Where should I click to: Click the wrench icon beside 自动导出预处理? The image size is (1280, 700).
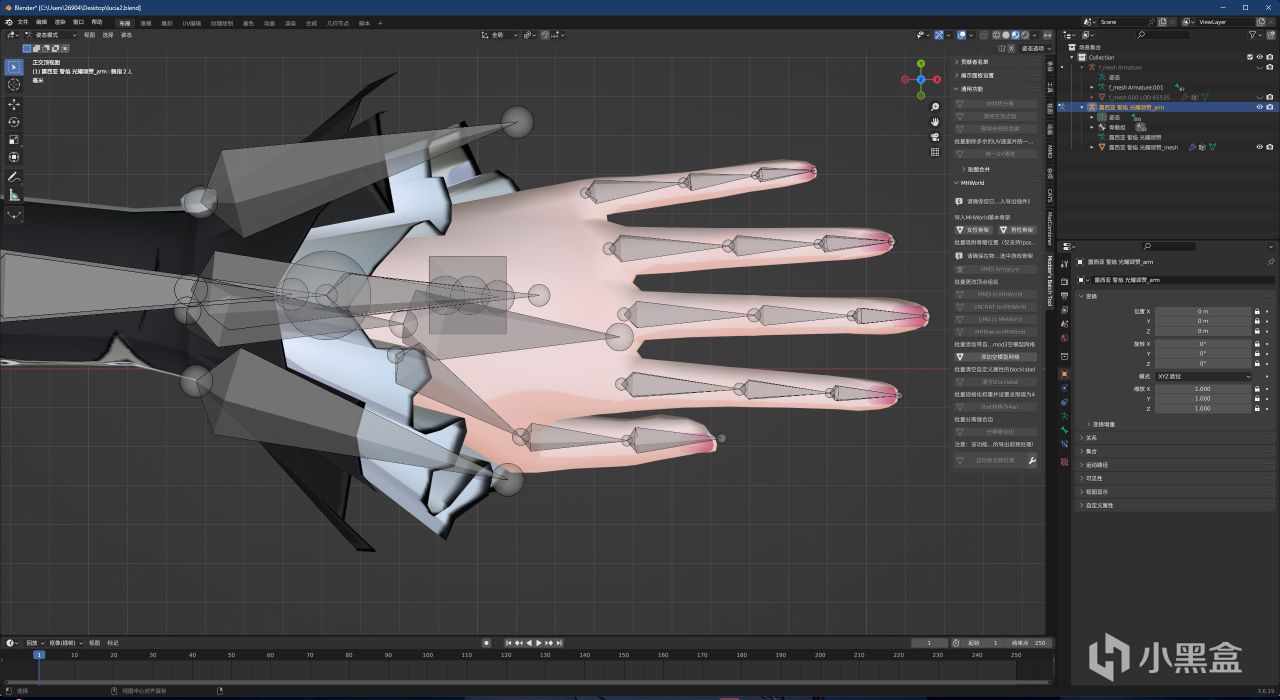click(1032, 460)
